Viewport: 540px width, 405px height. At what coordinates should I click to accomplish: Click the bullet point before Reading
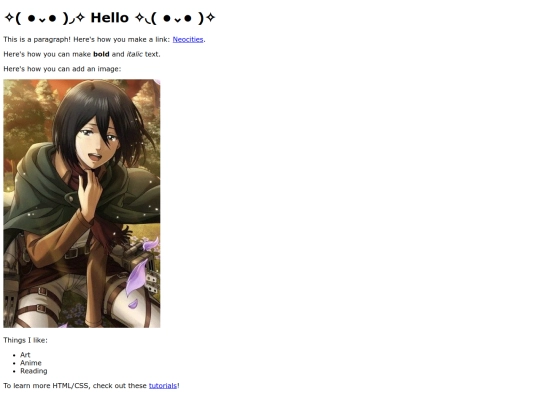coord(14,372)
